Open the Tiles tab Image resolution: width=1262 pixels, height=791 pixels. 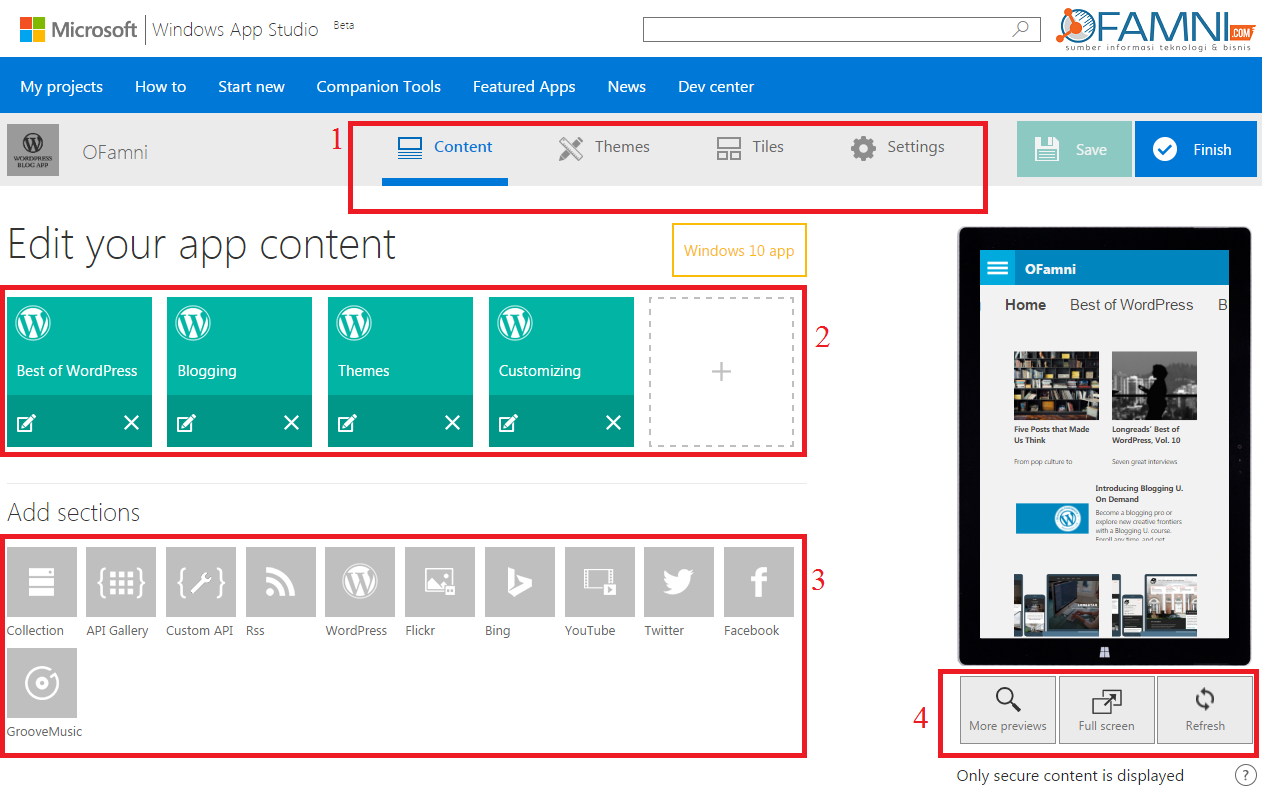point(750,148)
